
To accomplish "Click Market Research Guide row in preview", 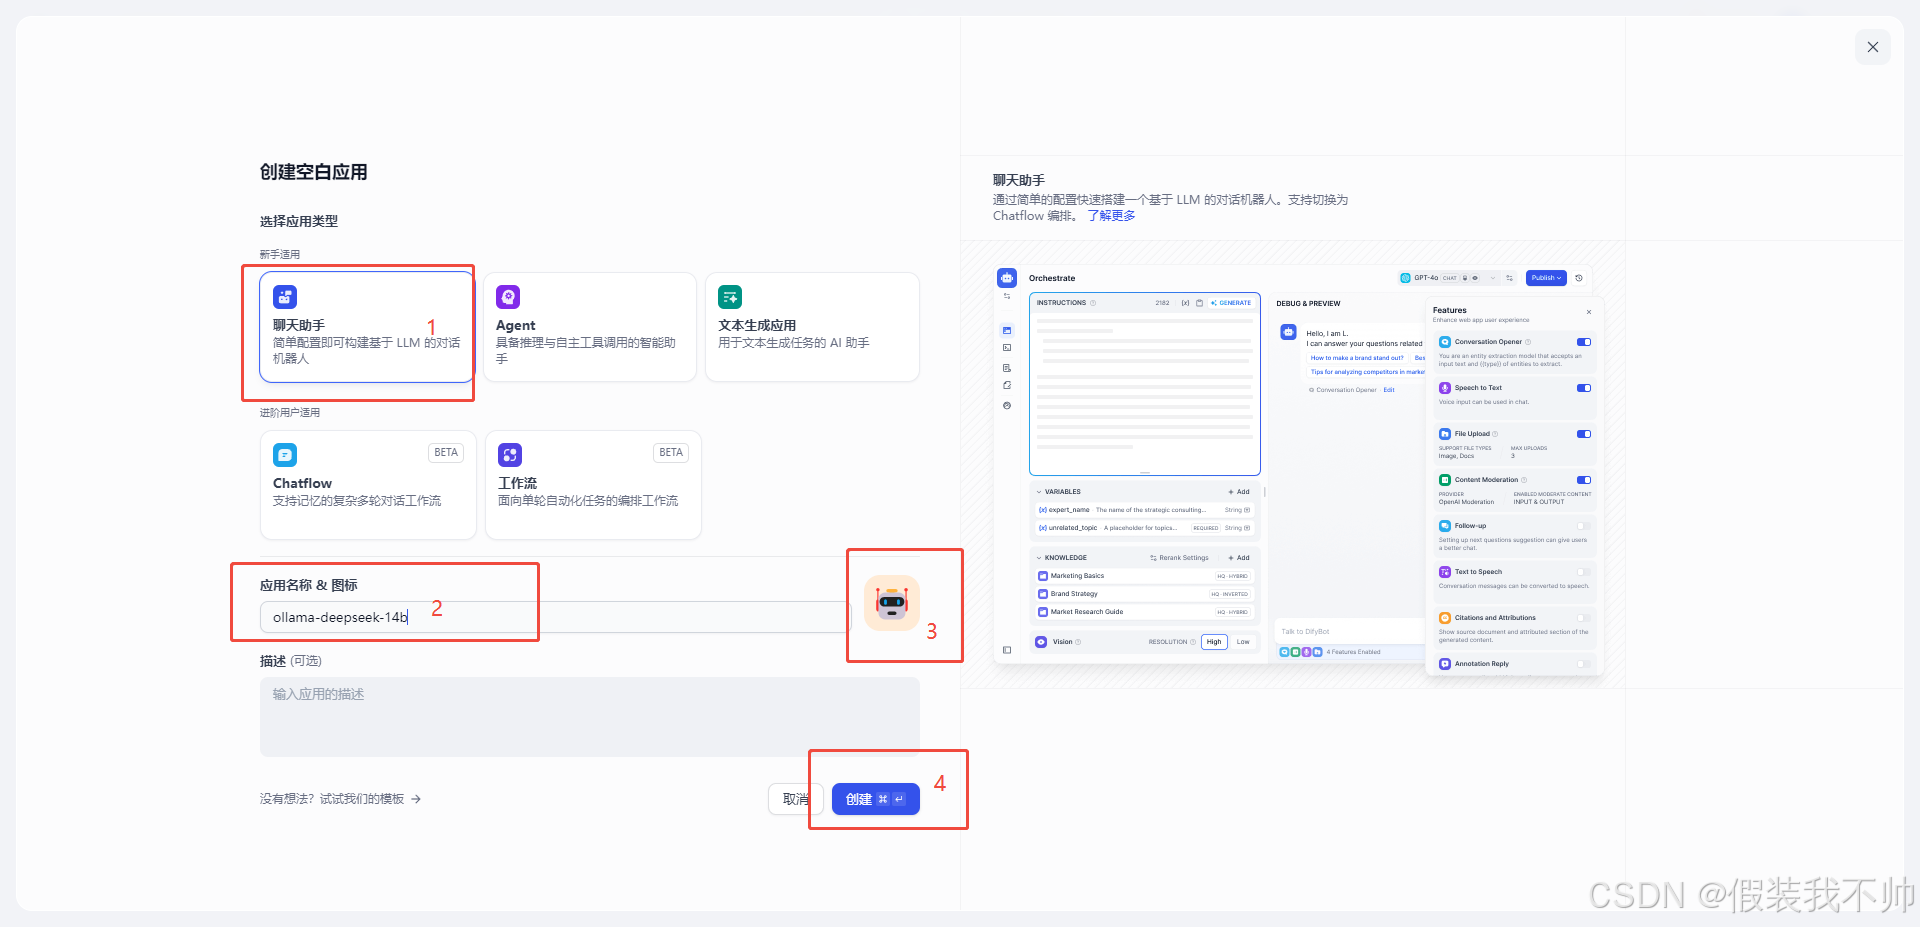I will tap(1144, 612).
